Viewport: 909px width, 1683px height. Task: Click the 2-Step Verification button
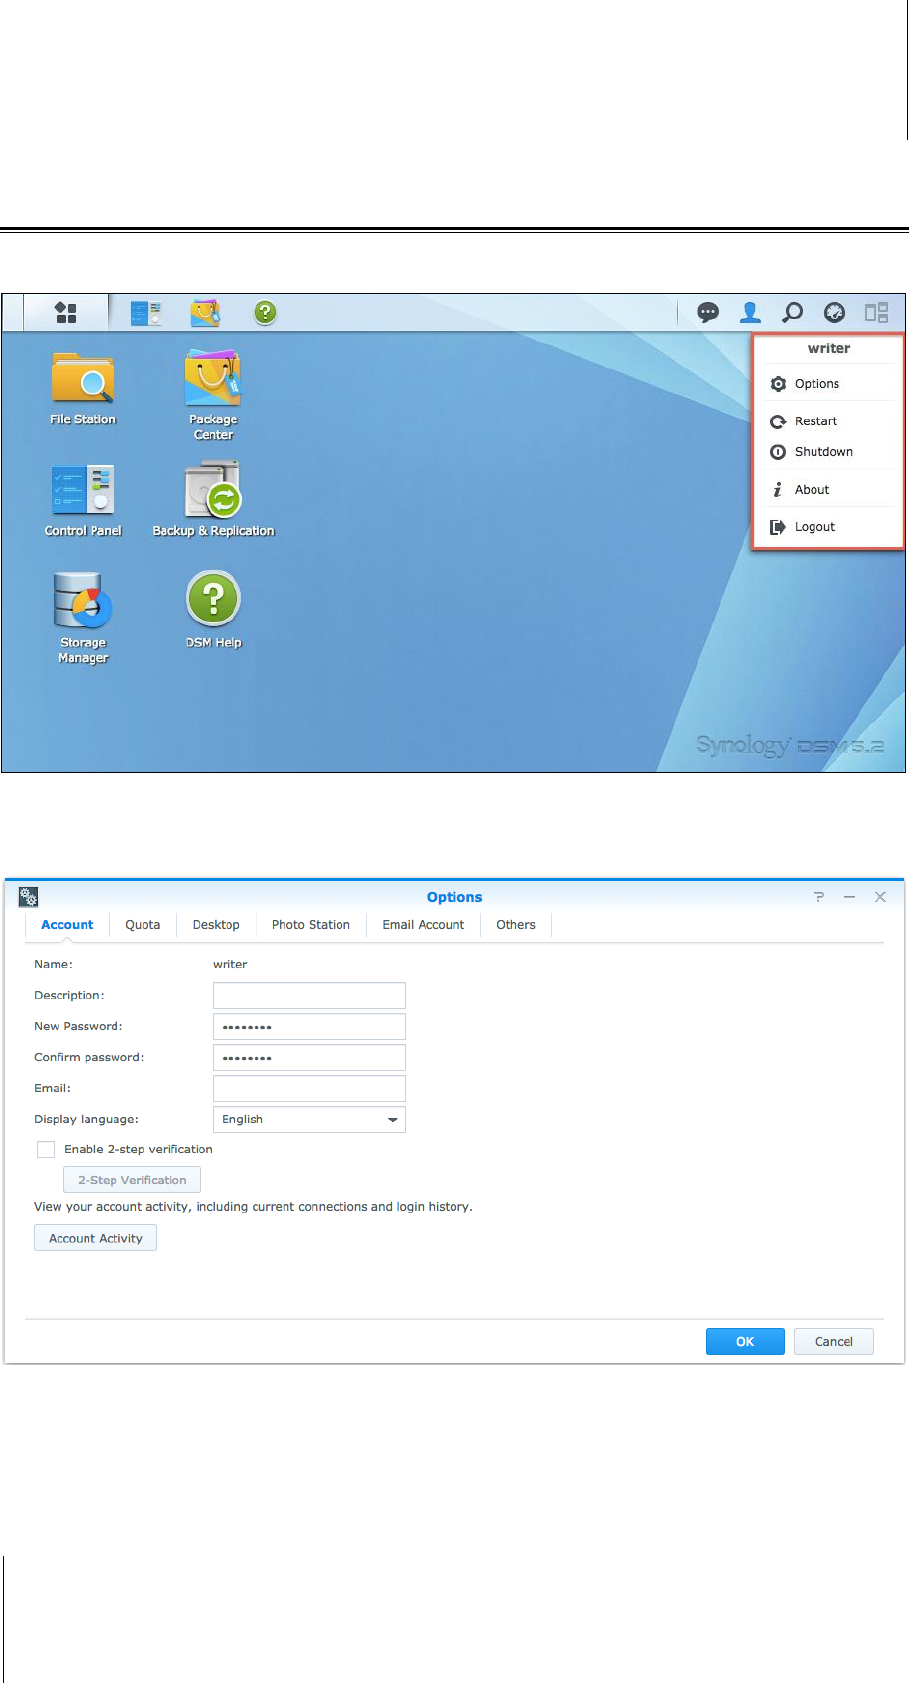pyautogui.click(x=132, y=1180)
